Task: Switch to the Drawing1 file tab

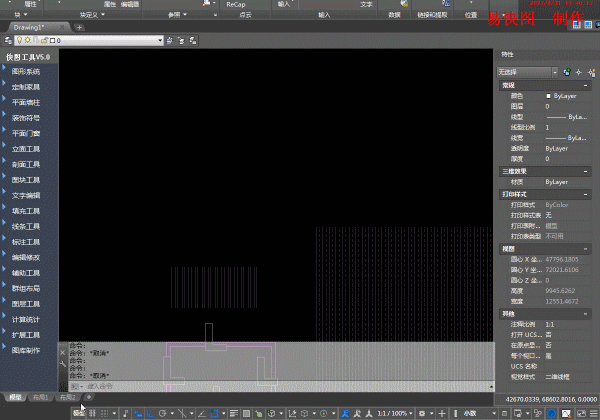Action: point(36,27)
